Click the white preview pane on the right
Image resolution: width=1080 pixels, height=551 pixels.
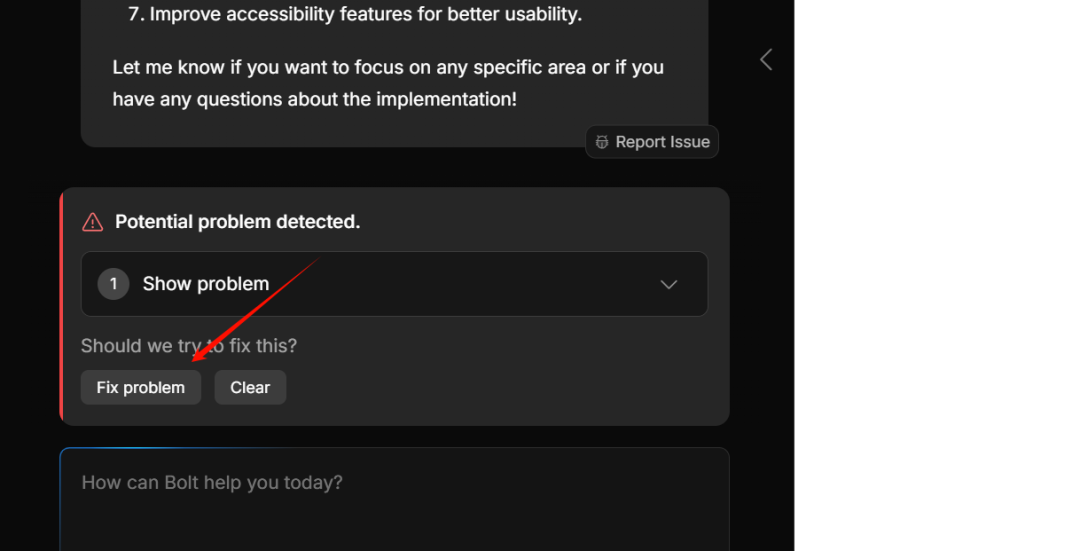pos(937,276)
